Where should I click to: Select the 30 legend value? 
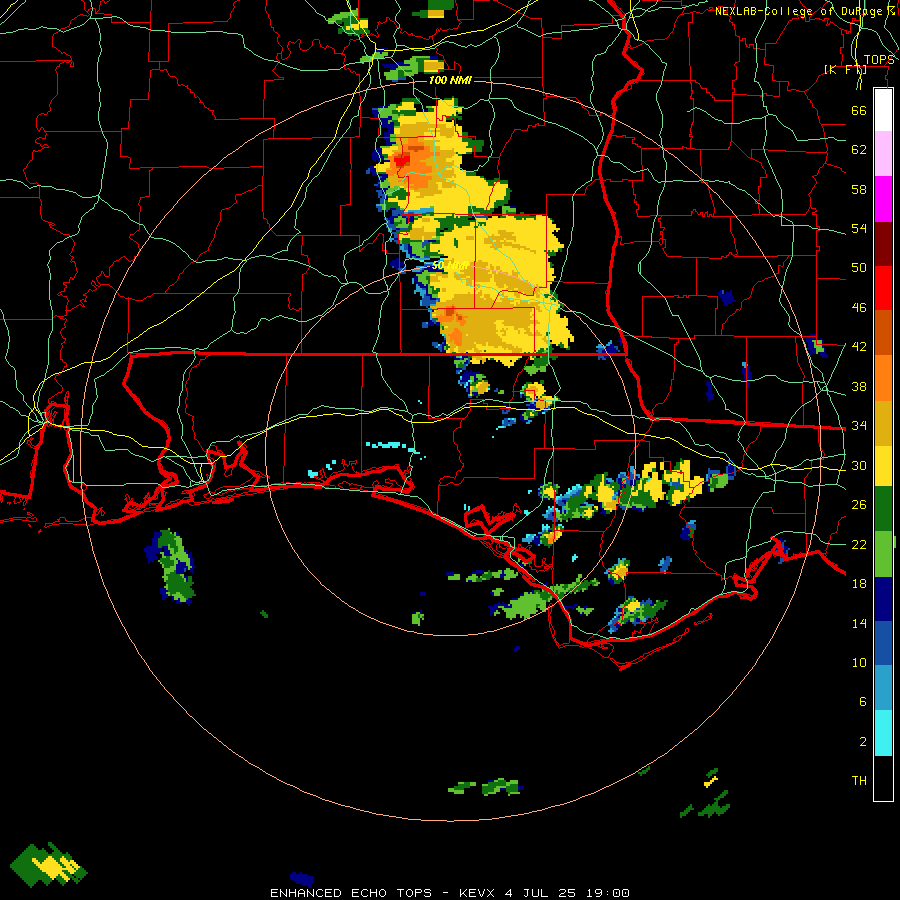[x=859, y=465]
